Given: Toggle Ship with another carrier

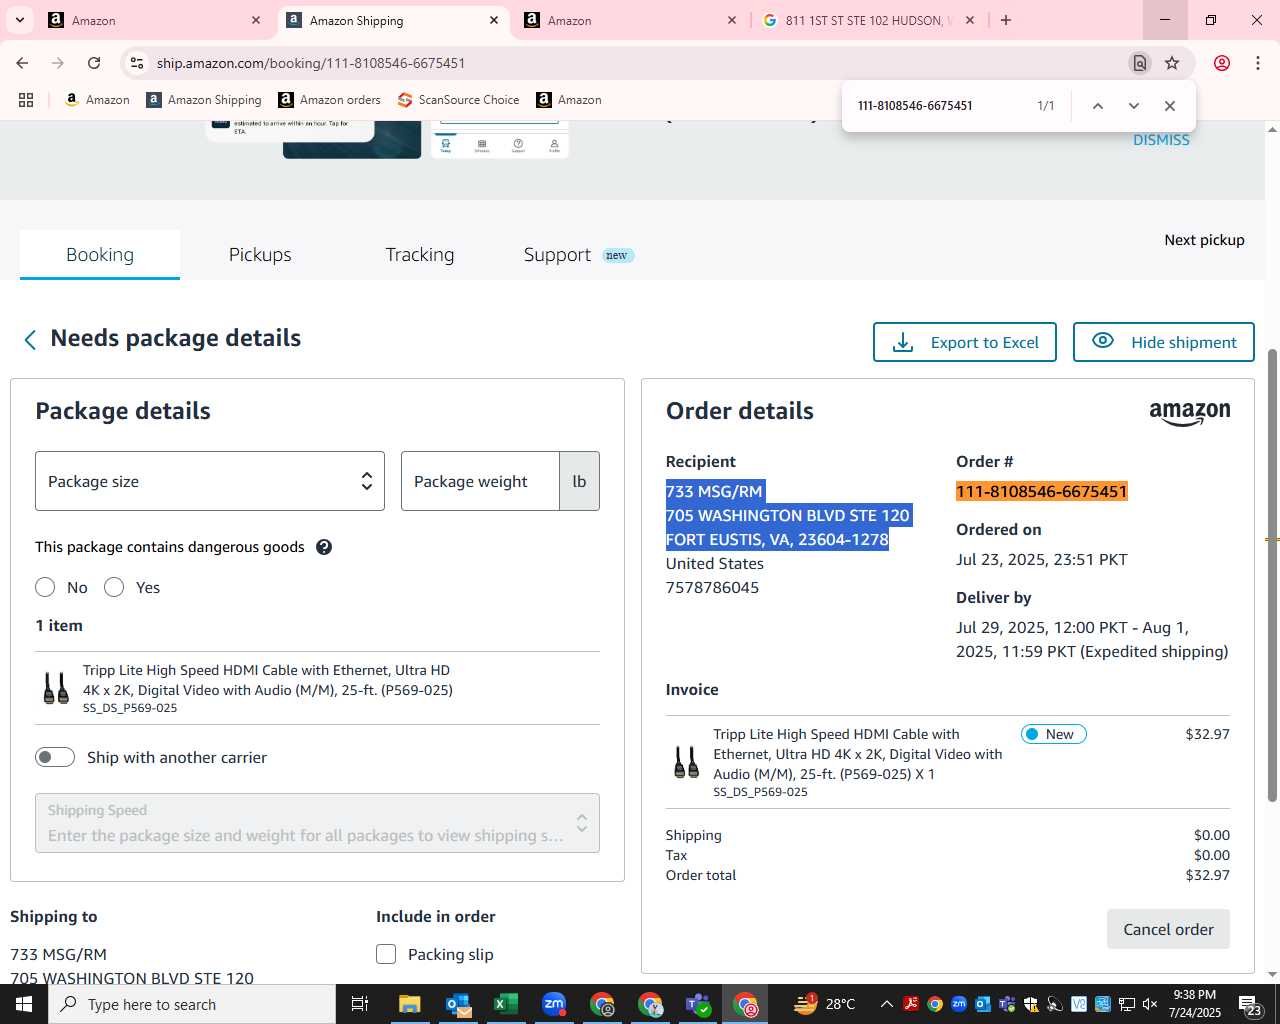Looking at the screenshot, I should coord(55,757).
